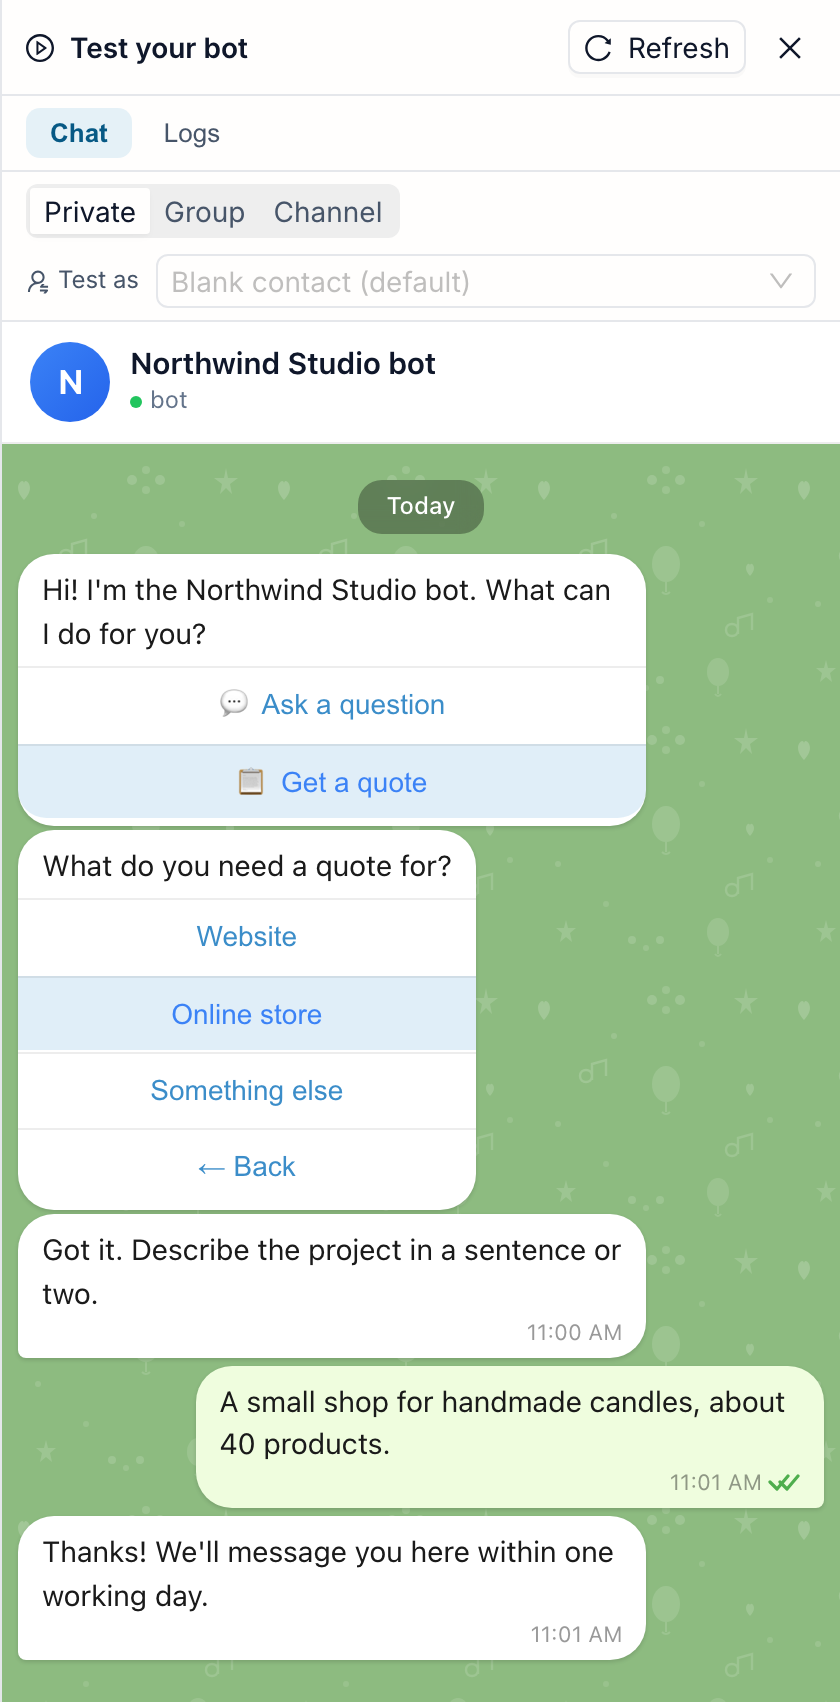Click the 11:00 AM timestamp
This screenshot has height=1702, width=840.
tap(574, 1332)
